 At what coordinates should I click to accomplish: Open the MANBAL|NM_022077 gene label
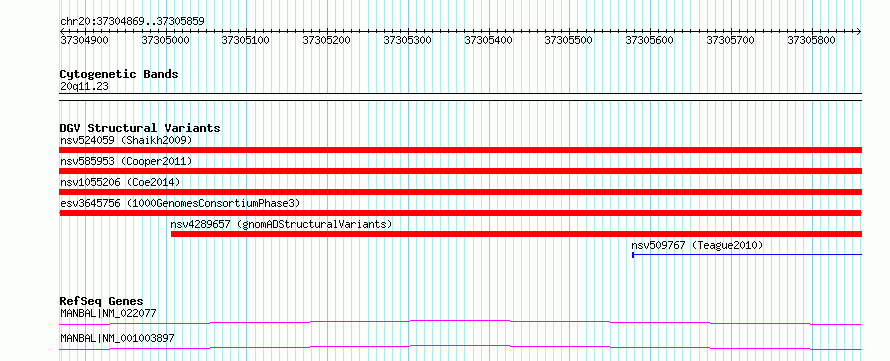click(108, 313)
